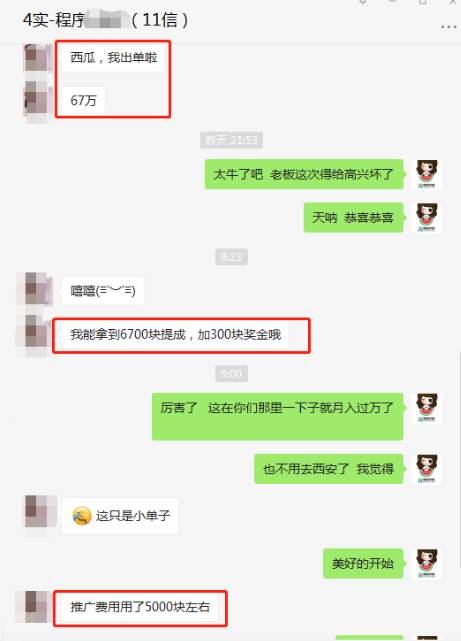Click the '昨天 21:53' timestamp label
Viewport: 461px width, 641px height.
coord(231,140)
